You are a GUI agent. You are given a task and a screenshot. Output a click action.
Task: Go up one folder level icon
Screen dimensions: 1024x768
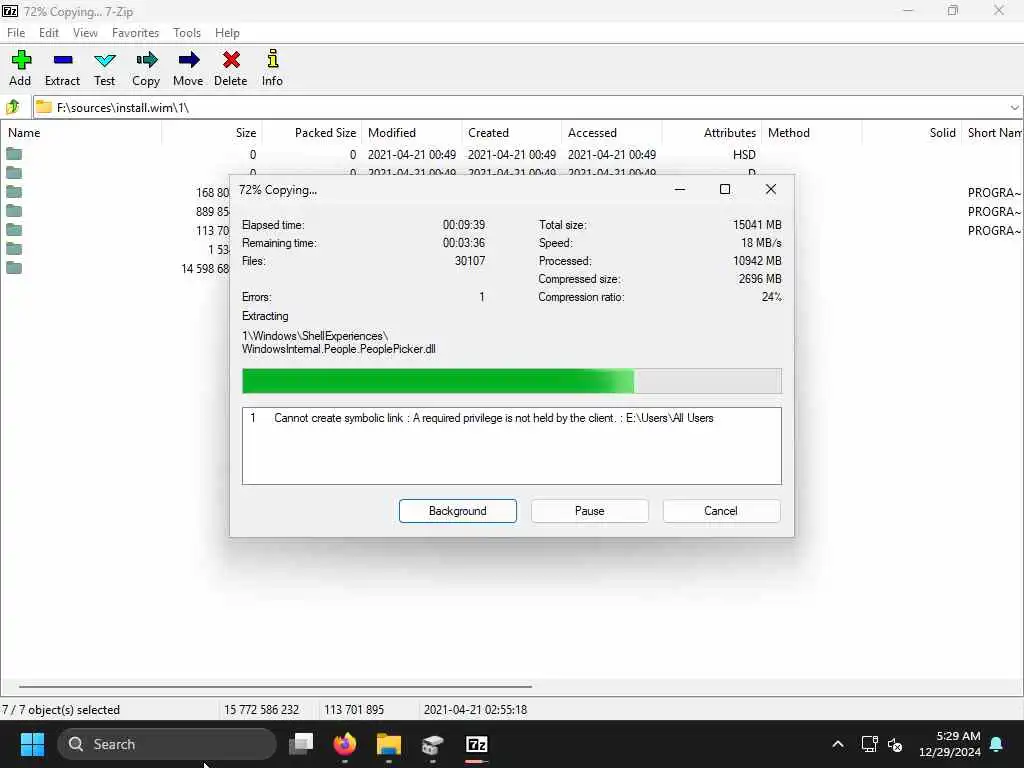pos(13,107)
